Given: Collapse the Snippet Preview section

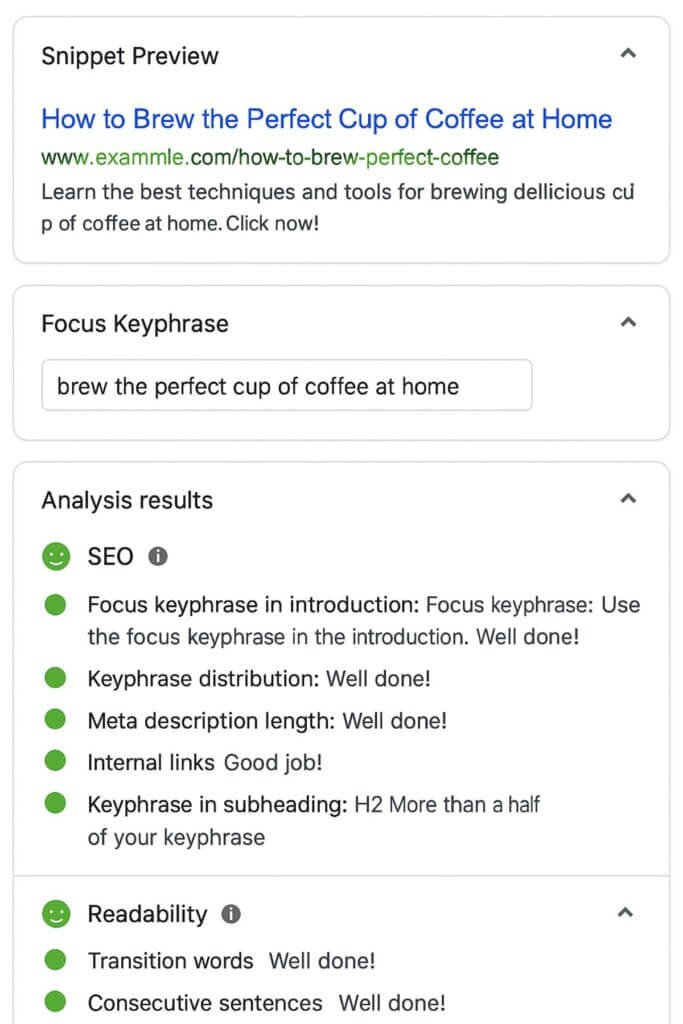Looking at the screenshot, I should coord(628,54).
